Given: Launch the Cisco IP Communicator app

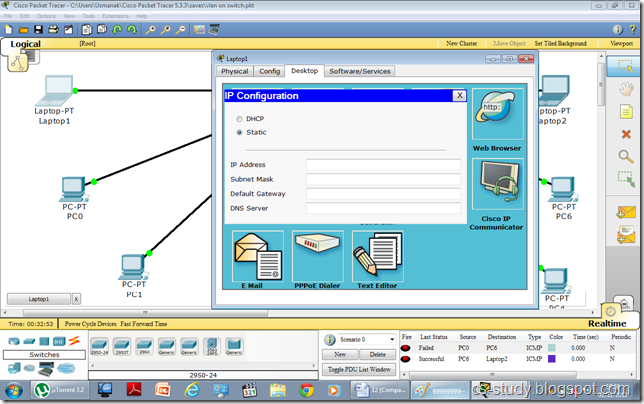Looking at the screenshot, I should pyautogui.click(x=497, y=184).
